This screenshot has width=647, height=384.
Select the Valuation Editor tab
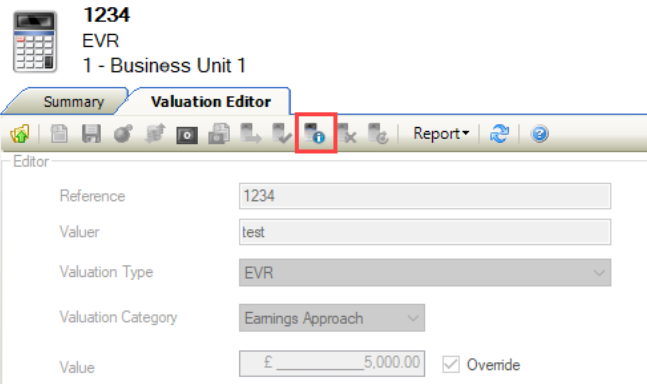coord(211,102)
